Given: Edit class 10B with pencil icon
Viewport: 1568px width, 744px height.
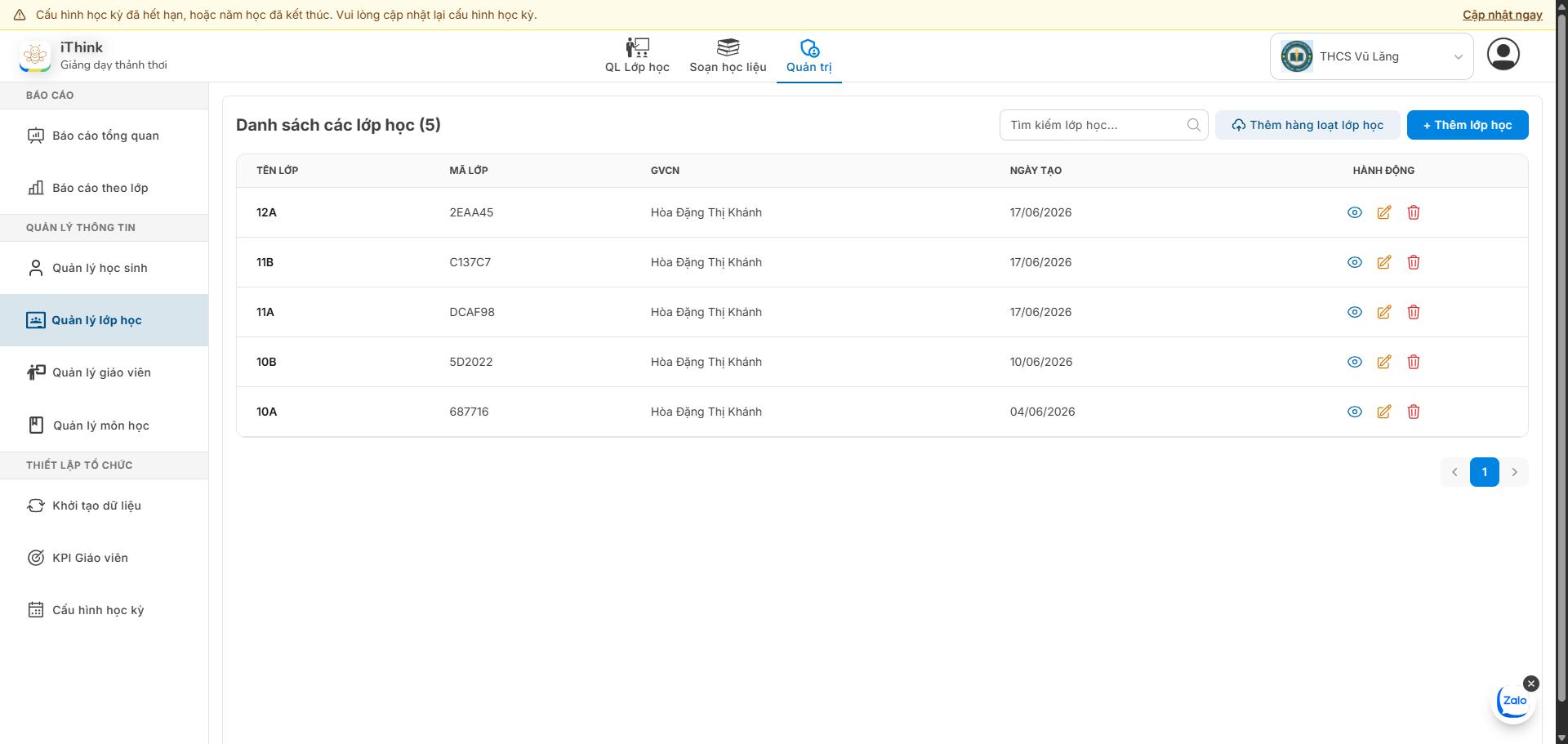Looking at the screenshot, I should 1384,362.
